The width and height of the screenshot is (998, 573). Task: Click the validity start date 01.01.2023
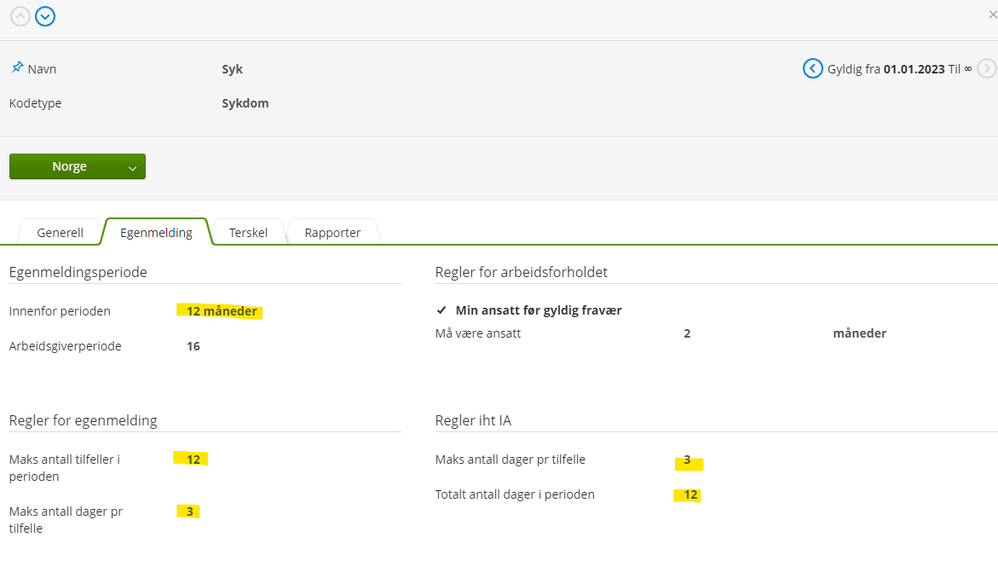(914, 69)
